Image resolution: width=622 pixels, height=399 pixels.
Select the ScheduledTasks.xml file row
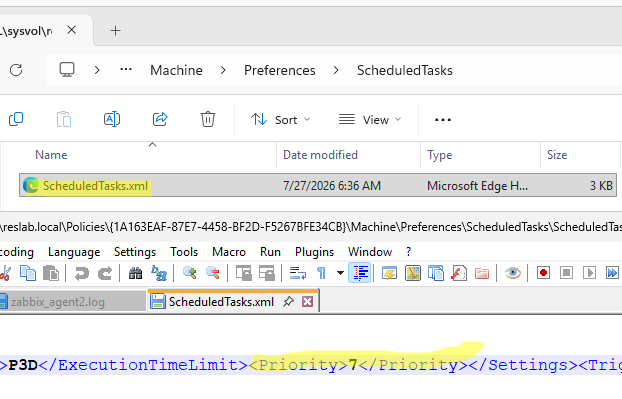(318, 185)
